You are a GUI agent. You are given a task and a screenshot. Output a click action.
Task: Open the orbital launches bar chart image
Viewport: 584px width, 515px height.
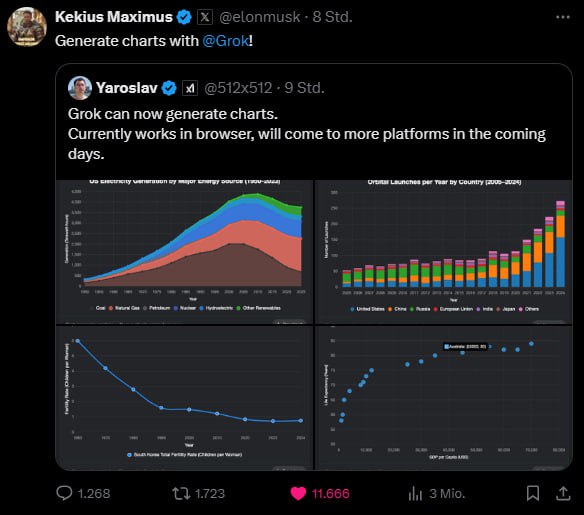click(443, 251)
